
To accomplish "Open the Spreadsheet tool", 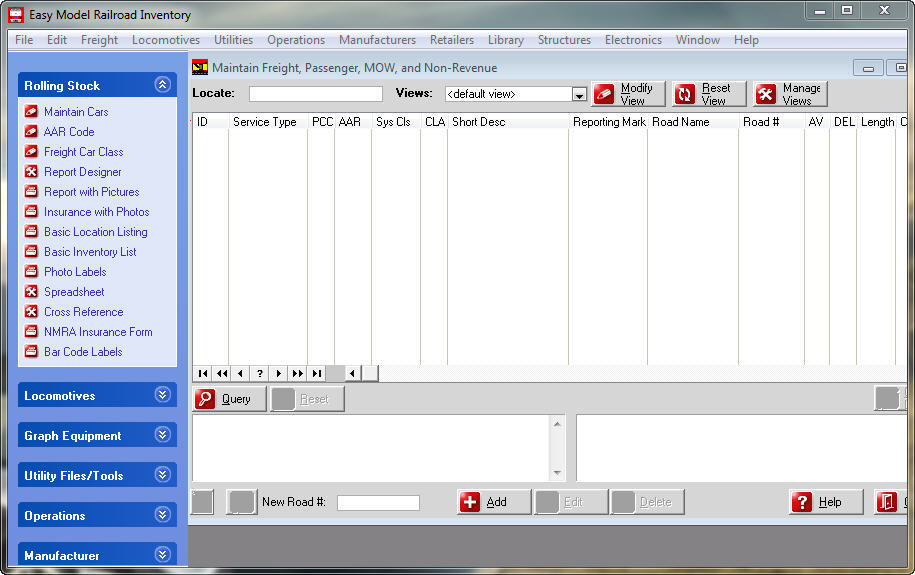I will (74, 291).
